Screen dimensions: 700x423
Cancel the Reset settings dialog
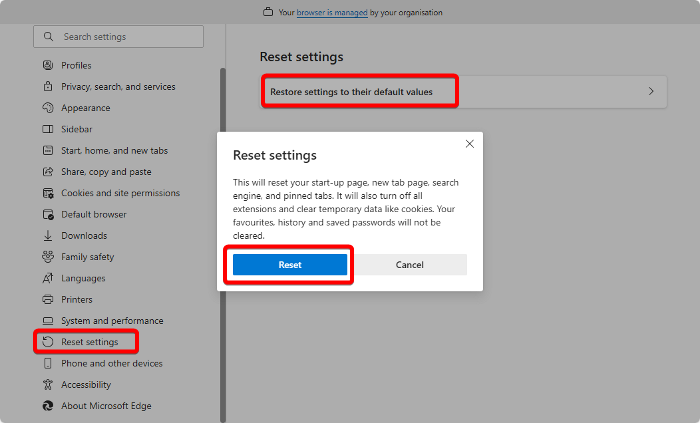(x=409, y=265)
